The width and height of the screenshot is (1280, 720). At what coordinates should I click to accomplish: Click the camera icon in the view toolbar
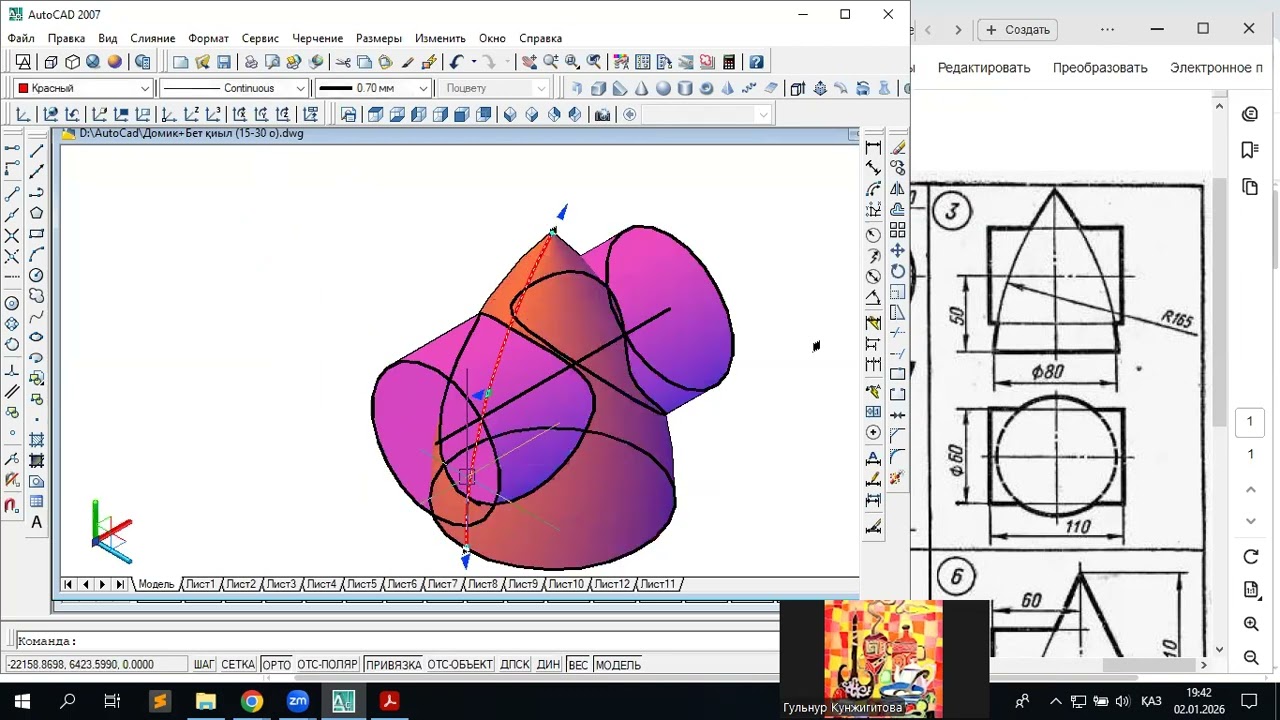pyautogui.click(x=602, y=115)
